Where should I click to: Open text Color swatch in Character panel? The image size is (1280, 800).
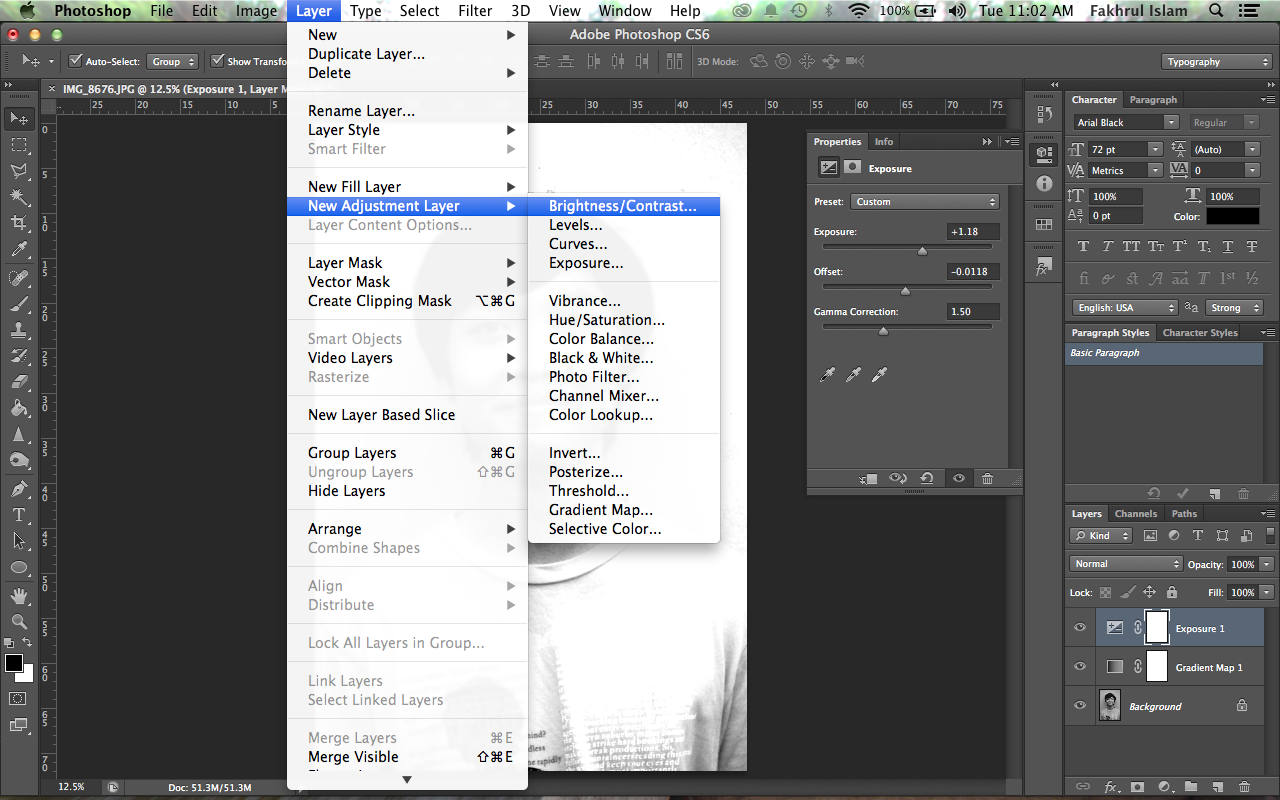click(x=1233, y=216)
